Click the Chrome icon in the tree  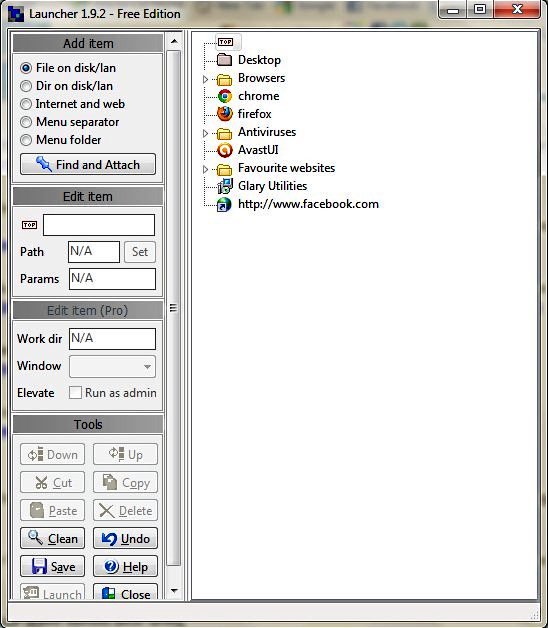click(x=225, y=96)
